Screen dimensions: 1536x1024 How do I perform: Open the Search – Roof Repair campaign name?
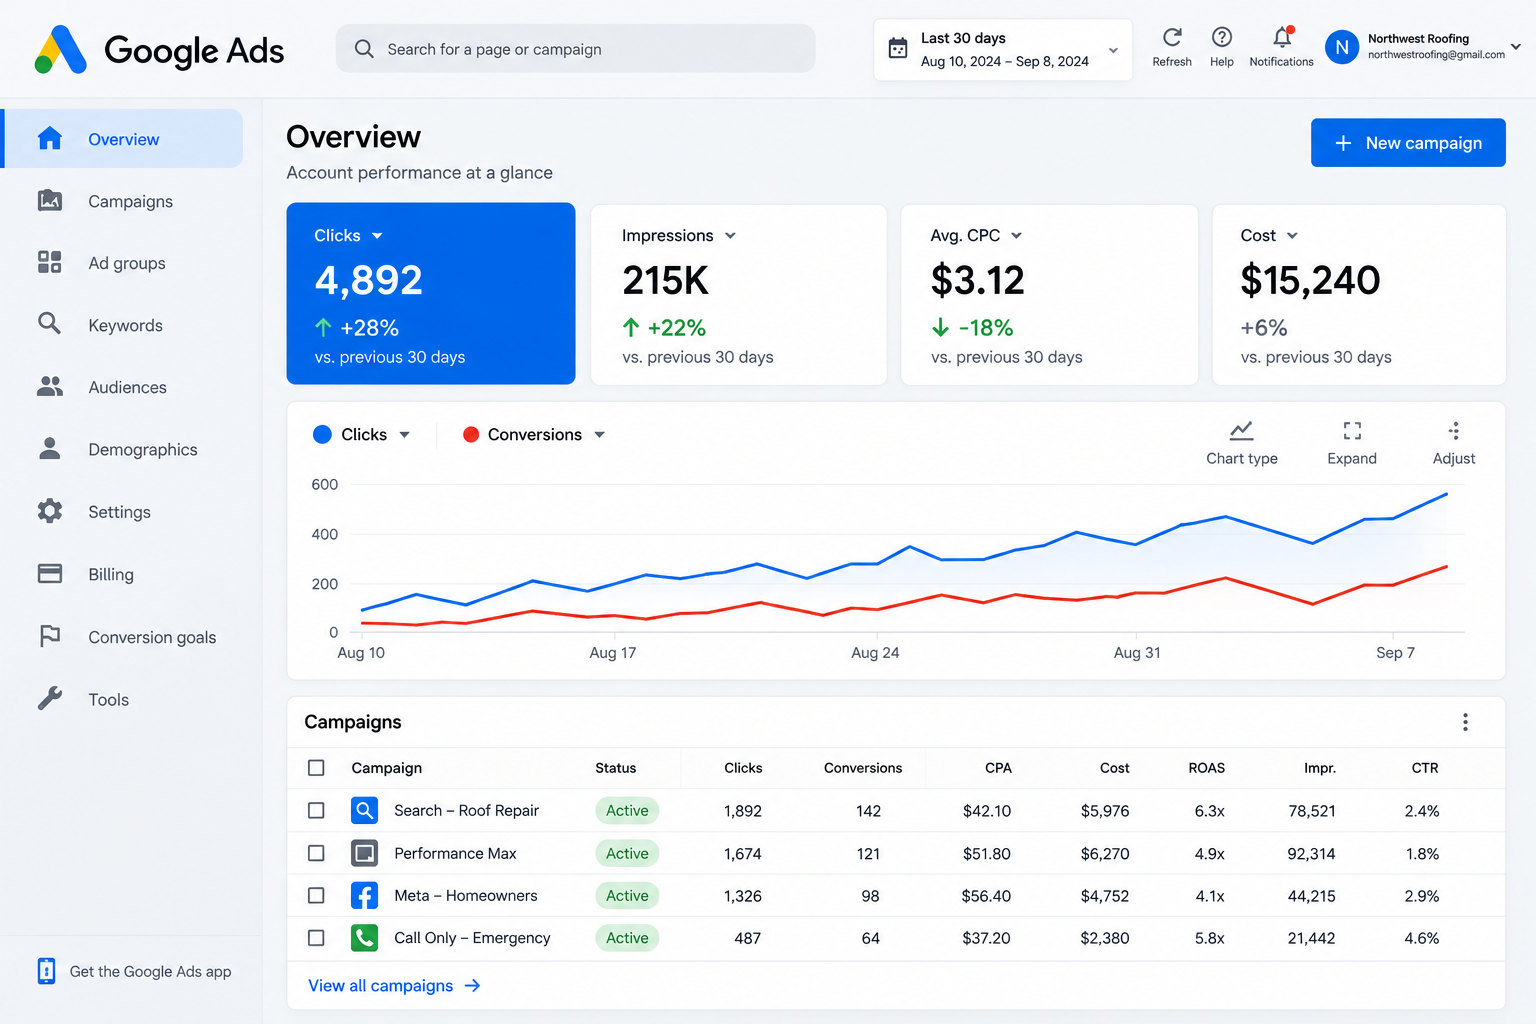(x=466, y=810)
